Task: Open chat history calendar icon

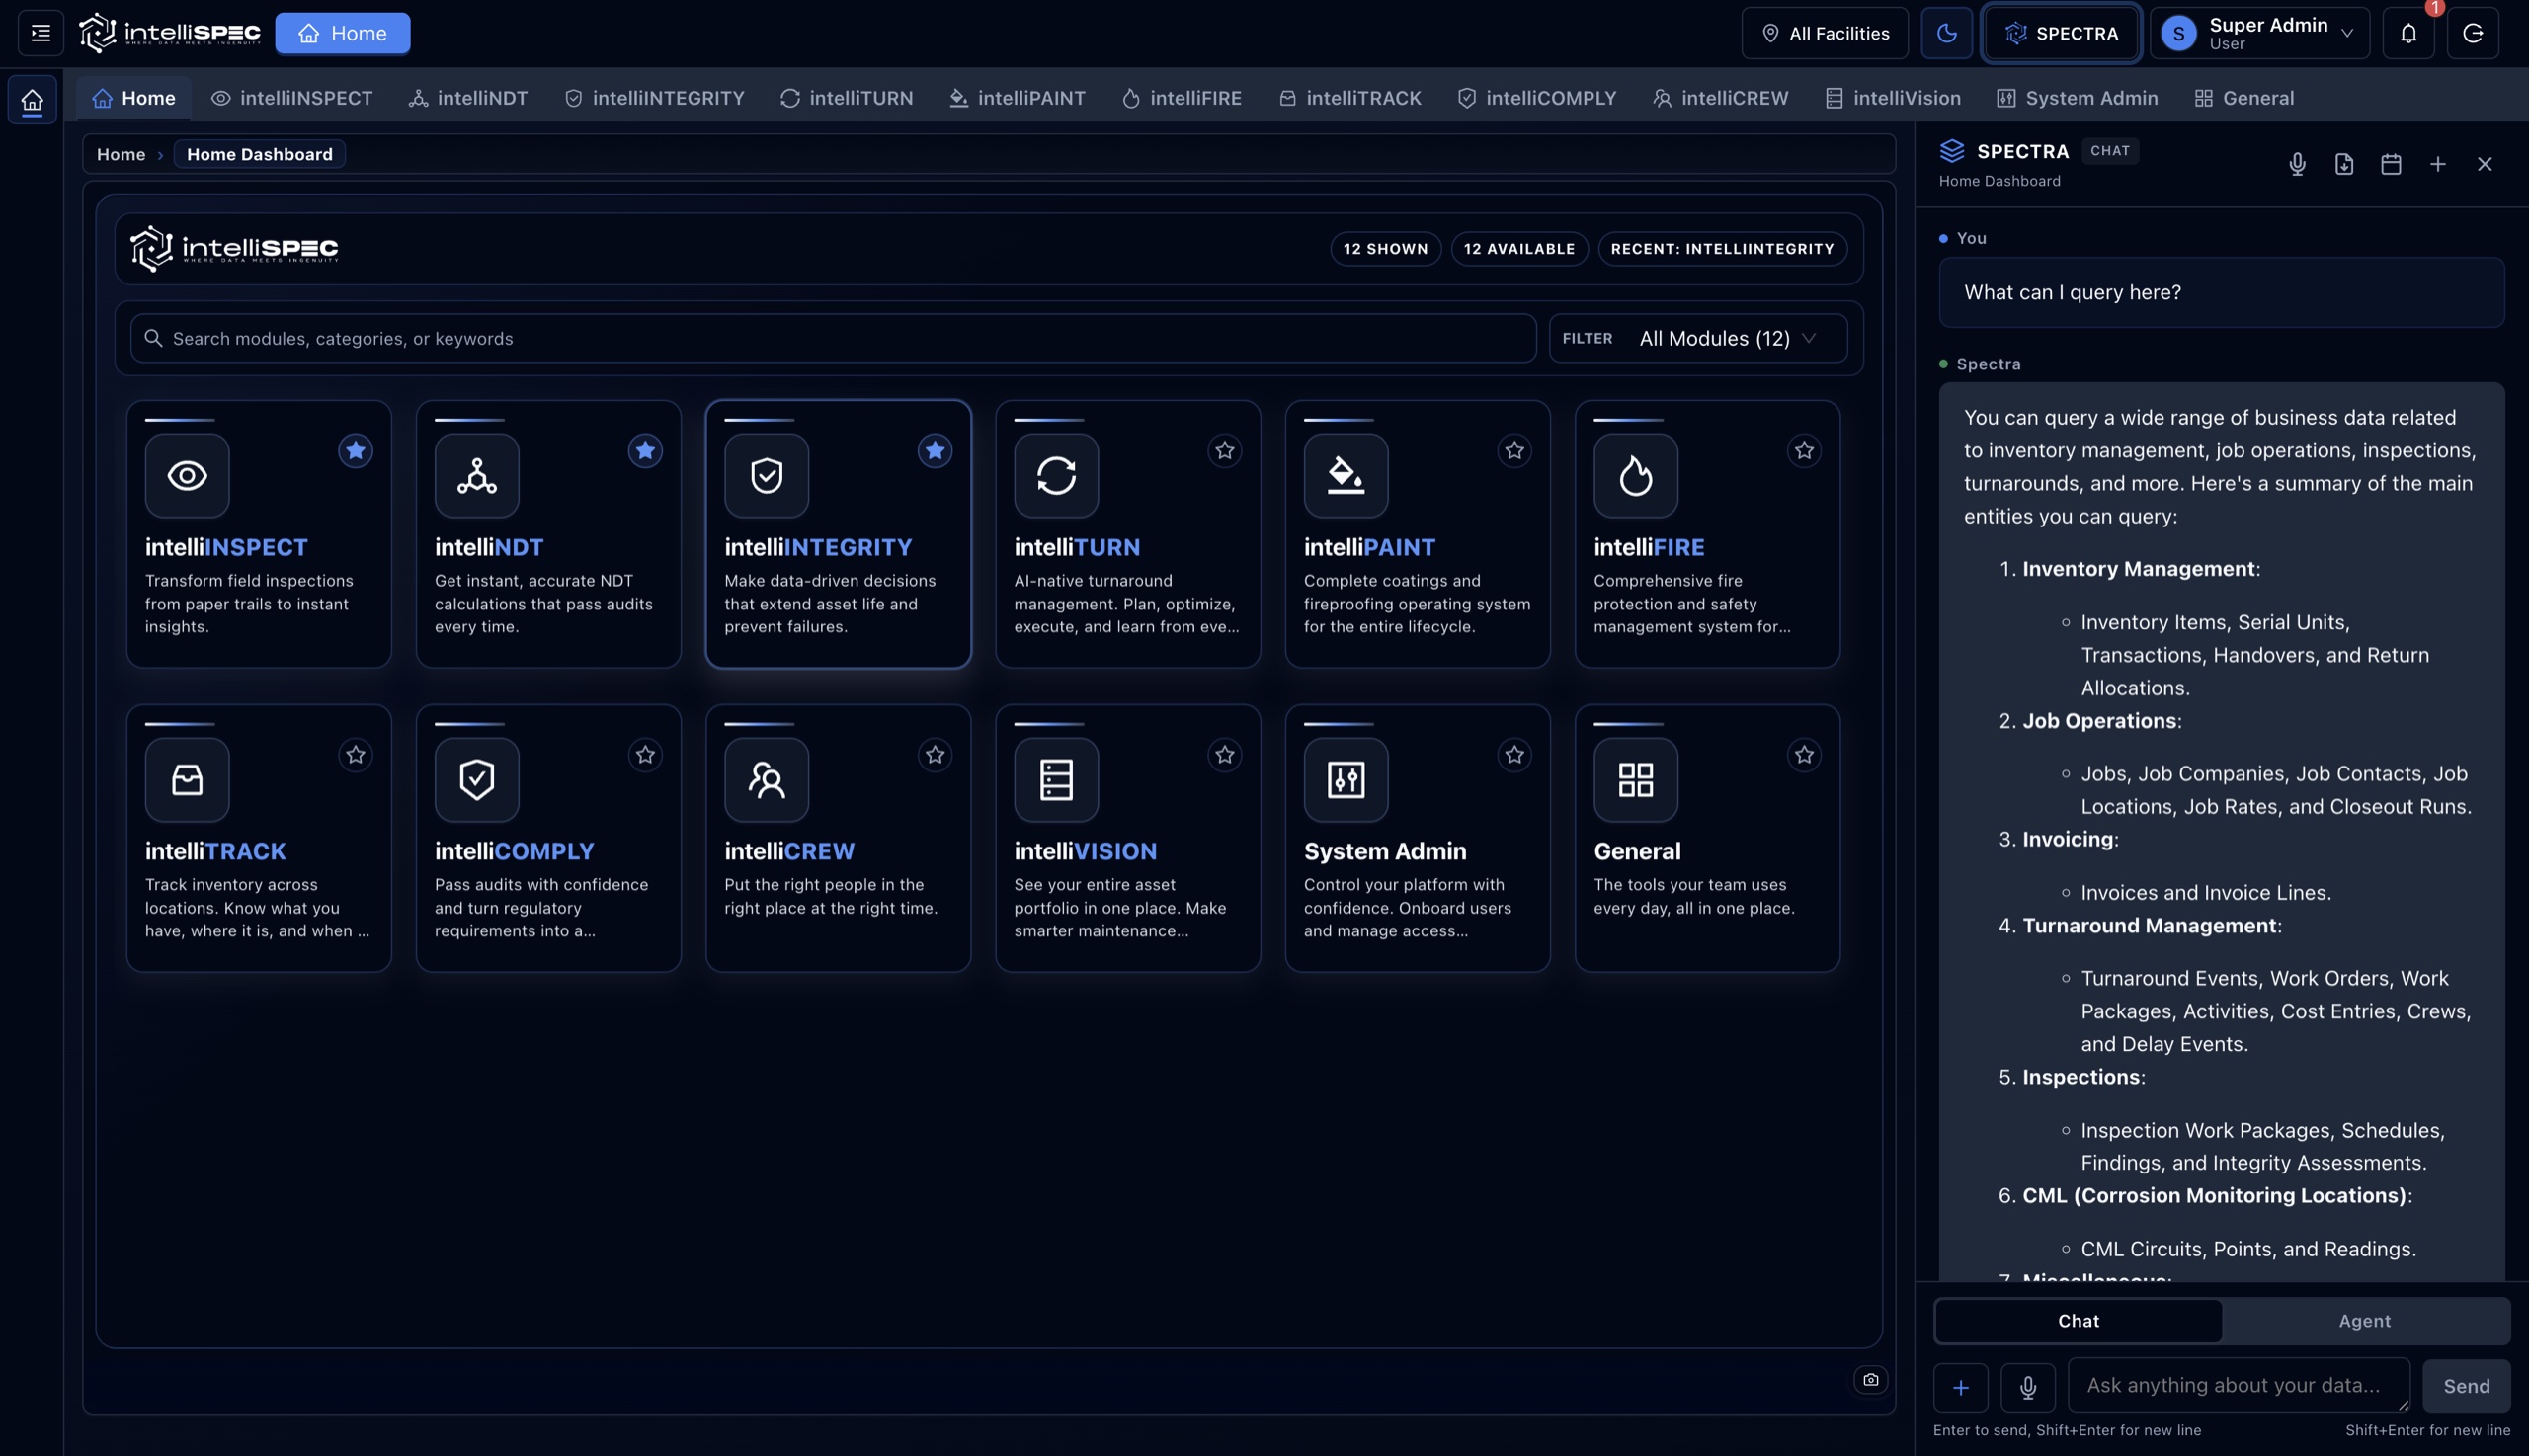Action: [2391, 164]
